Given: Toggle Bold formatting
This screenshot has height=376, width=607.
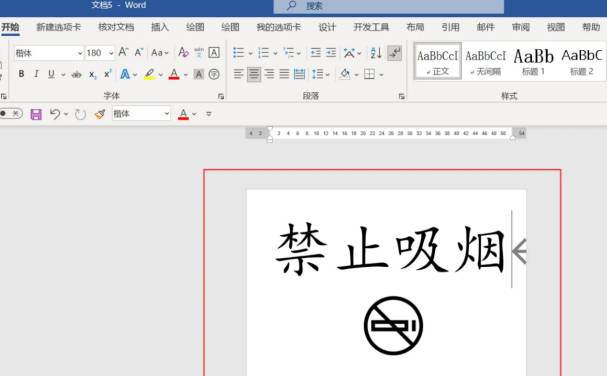Looking at the screenshot, I should click(21, 74).
